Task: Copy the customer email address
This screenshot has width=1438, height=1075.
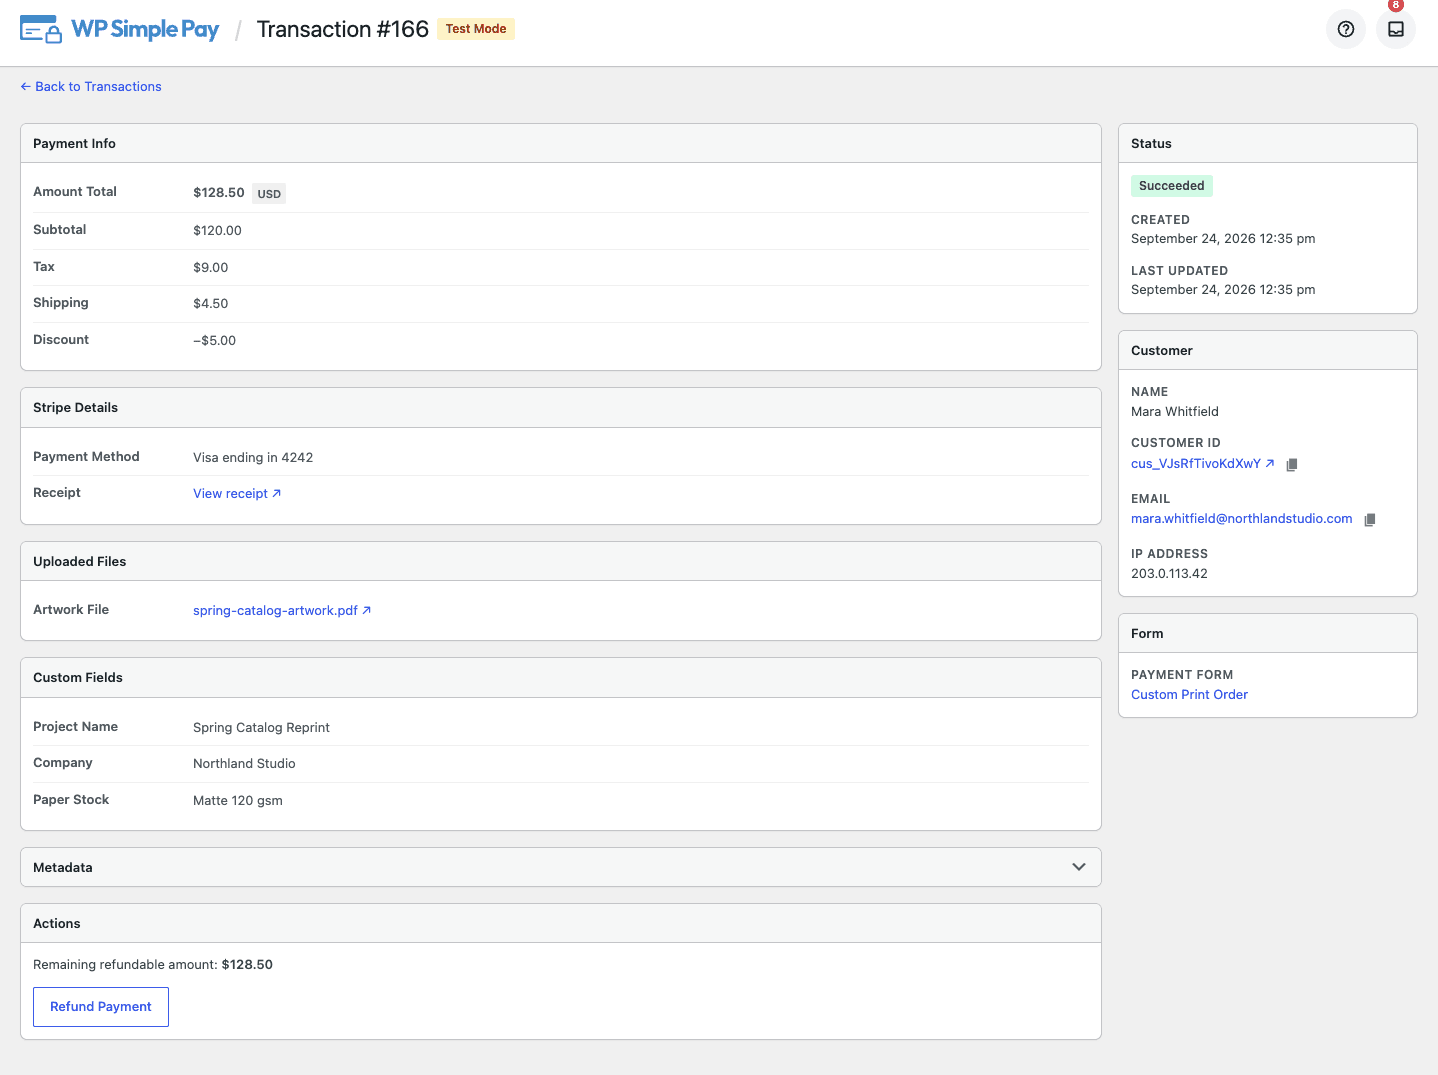Action: click(x=1370, y=519)
